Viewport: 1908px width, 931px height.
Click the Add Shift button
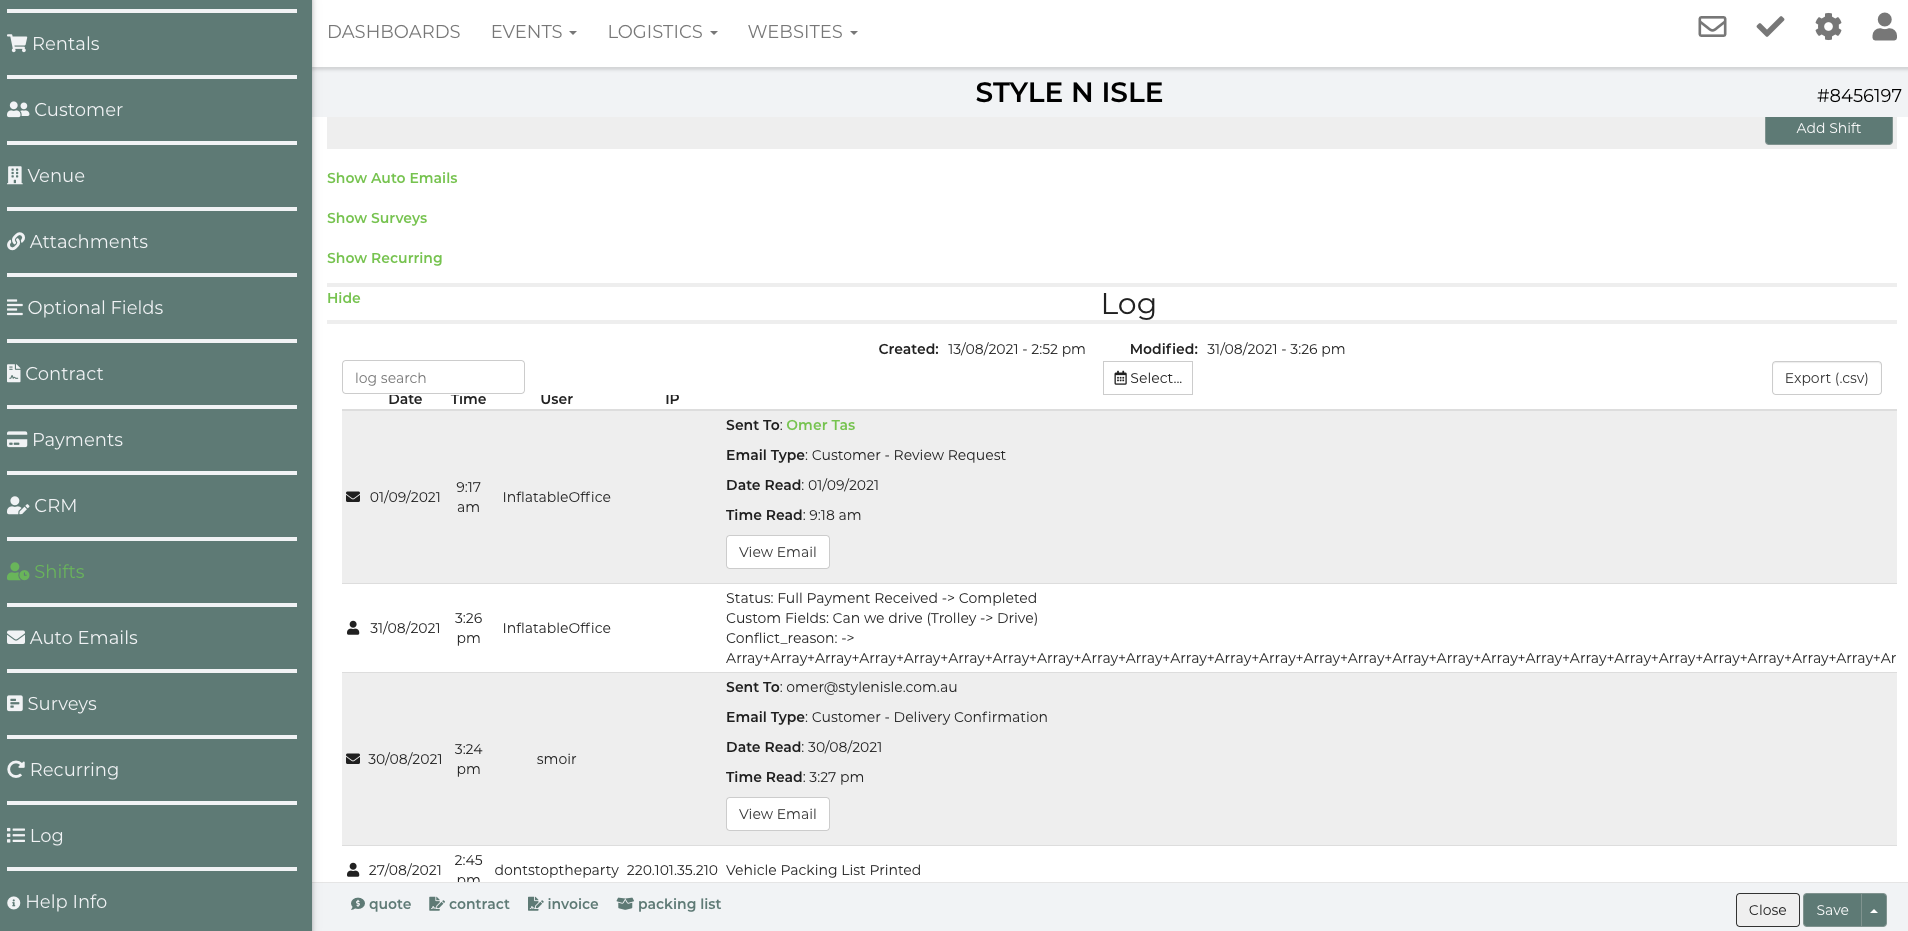tap(1828, 129)
